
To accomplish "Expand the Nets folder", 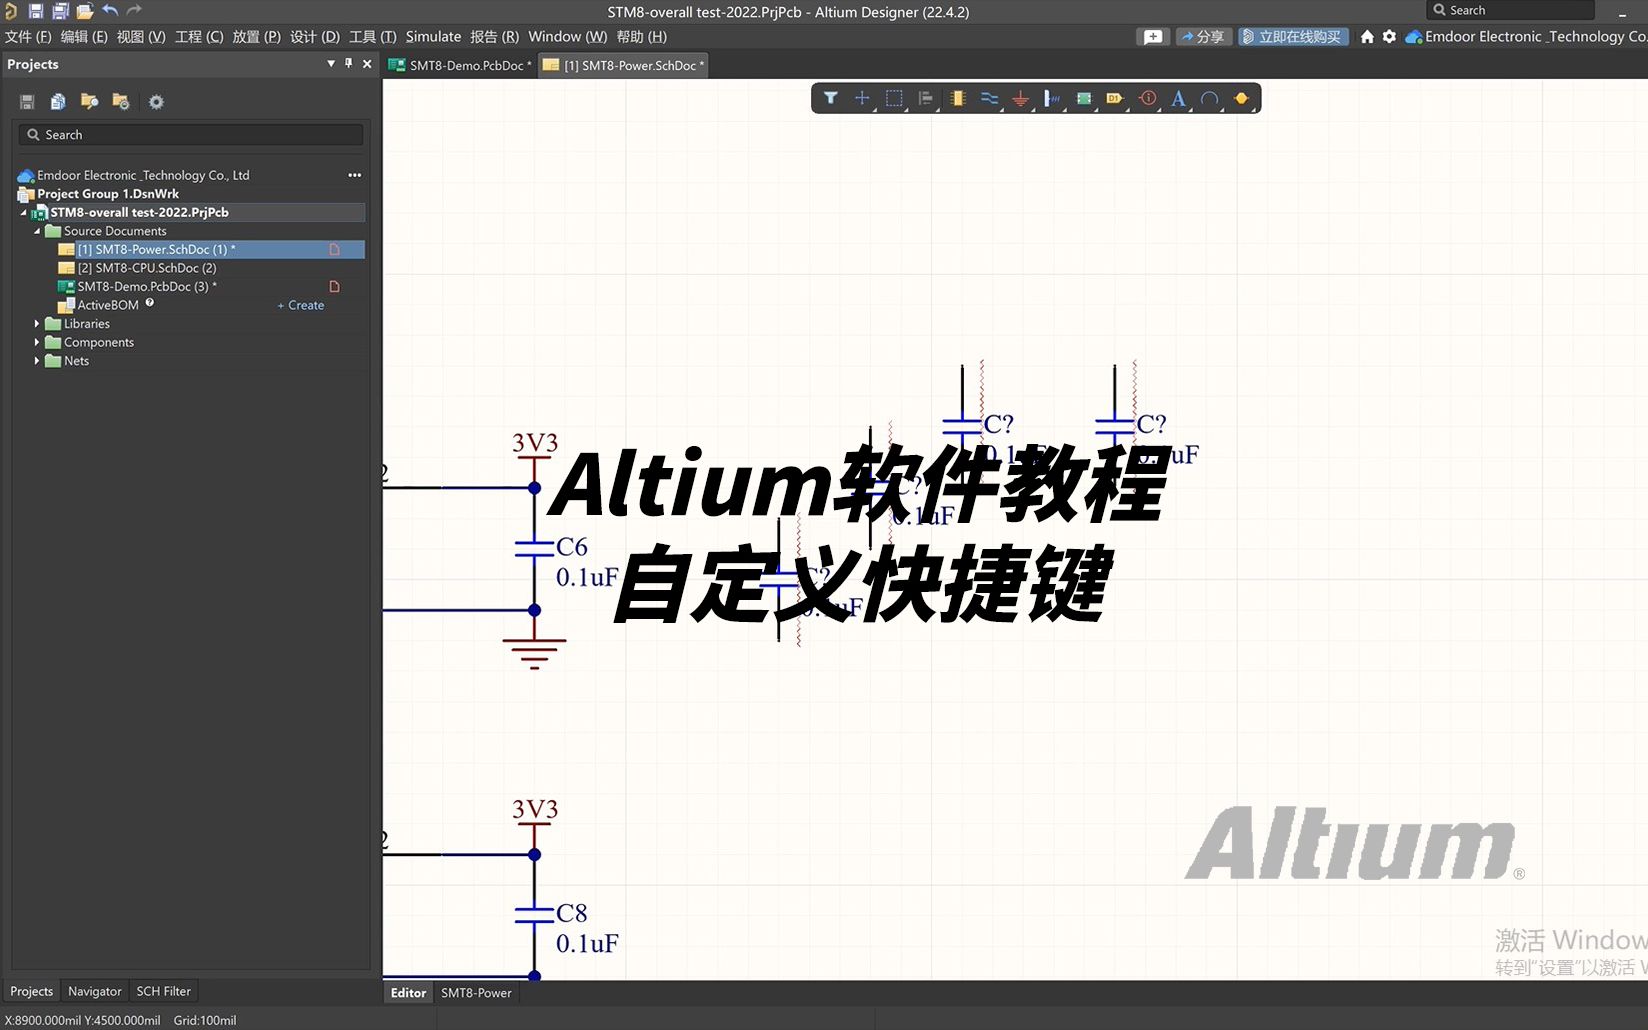I will 37,361.
